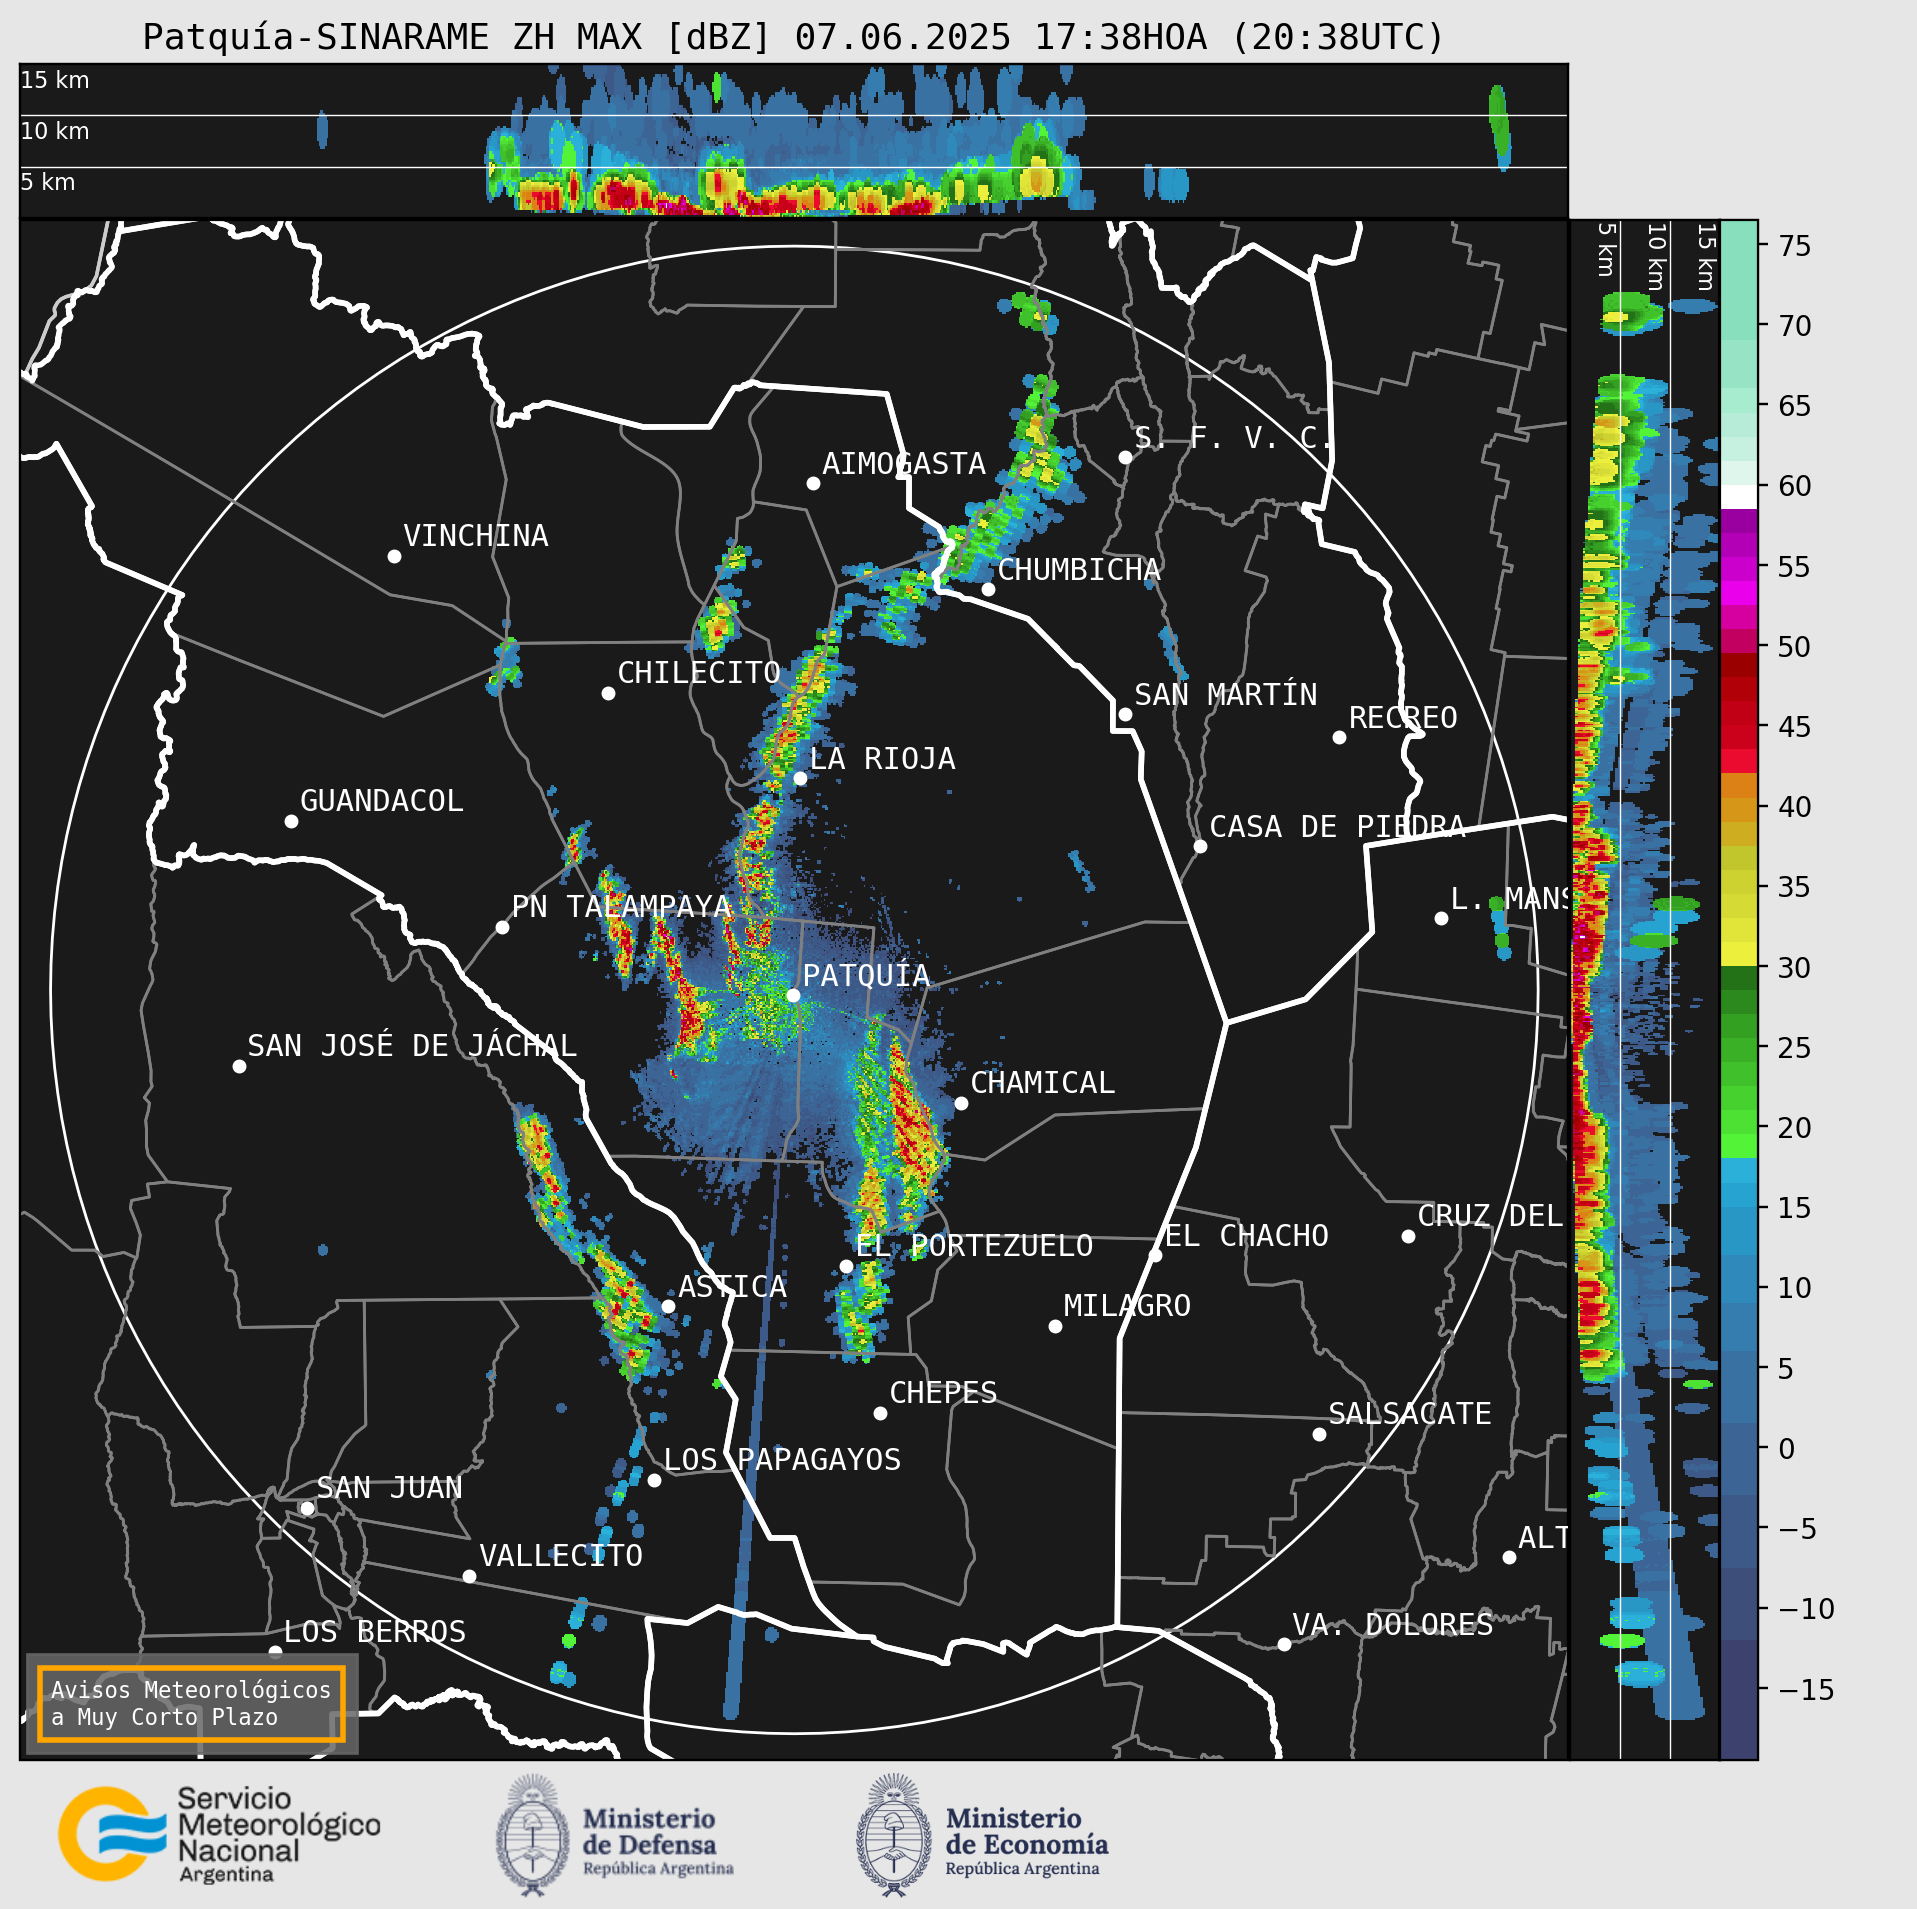Click the Recreo city marker dot
The height and width of the screenshot is (1909, 1917).
tap(1339, 737)
